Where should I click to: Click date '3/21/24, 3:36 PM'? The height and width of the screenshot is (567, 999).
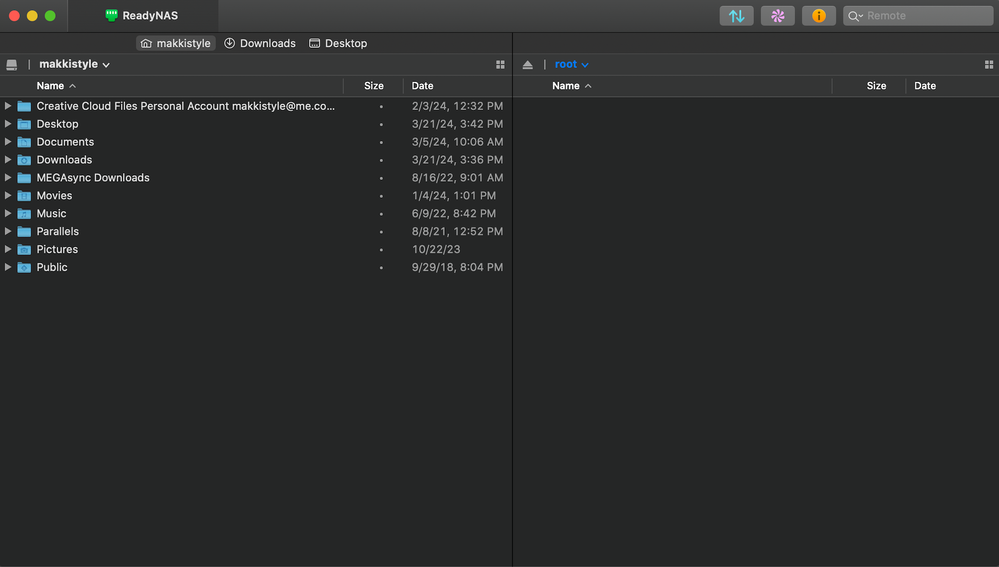point(457,159)
